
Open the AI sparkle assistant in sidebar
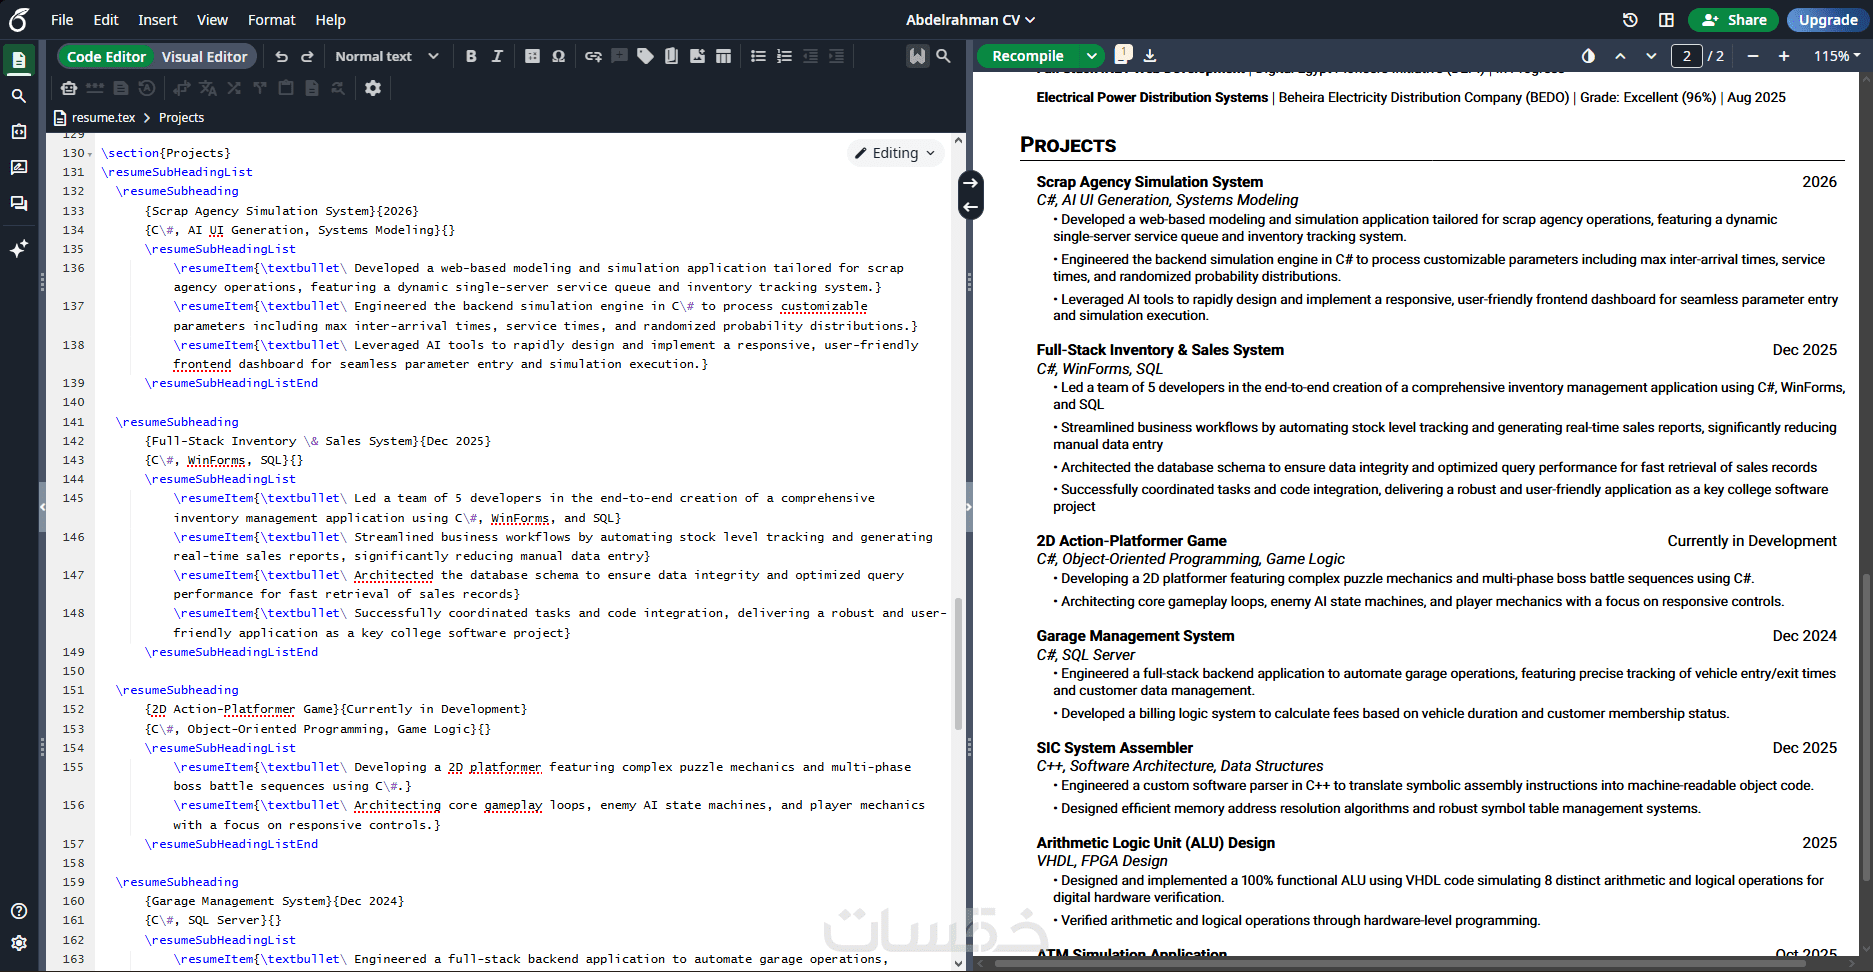pos(19,248)
